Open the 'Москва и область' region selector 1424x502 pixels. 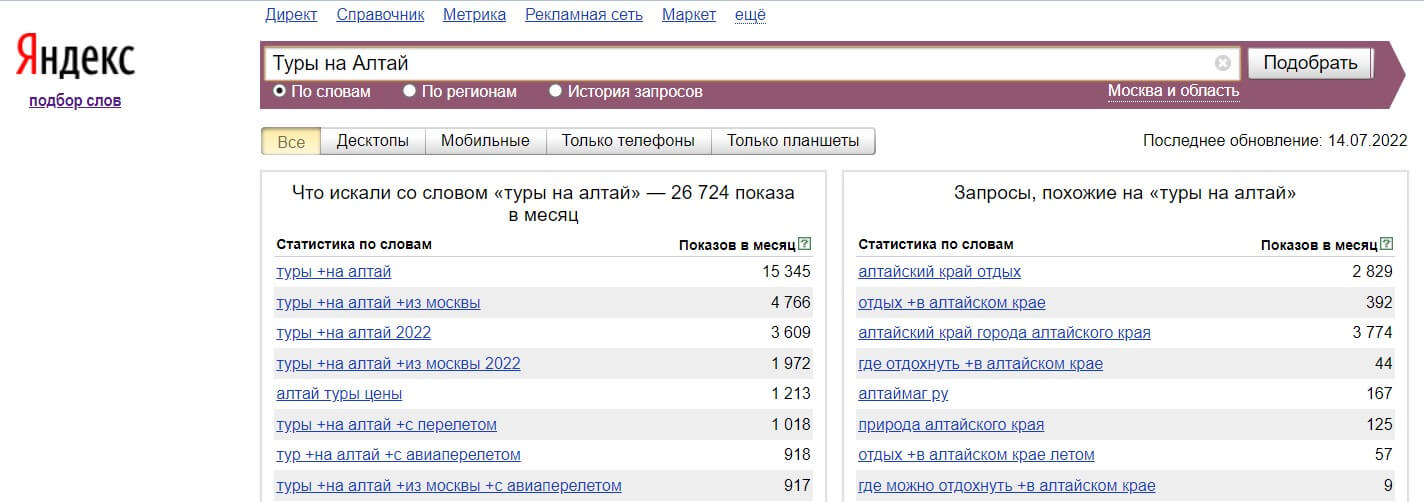pyautogui.click(x=1173, y=91)
